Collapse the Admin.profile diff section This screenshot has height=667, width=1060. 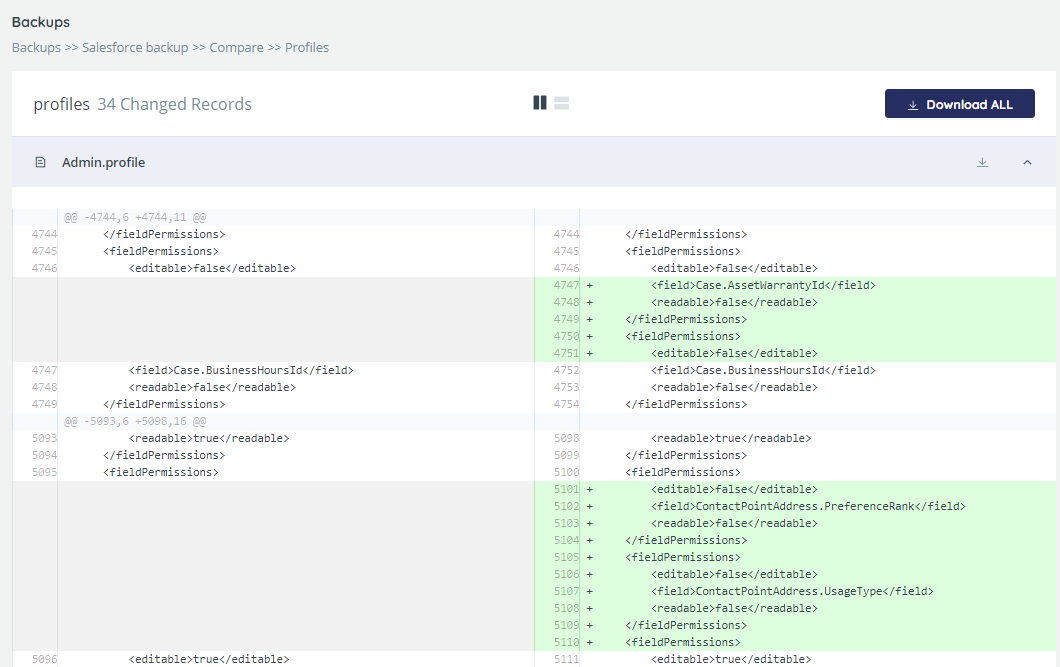[1027, 162]
